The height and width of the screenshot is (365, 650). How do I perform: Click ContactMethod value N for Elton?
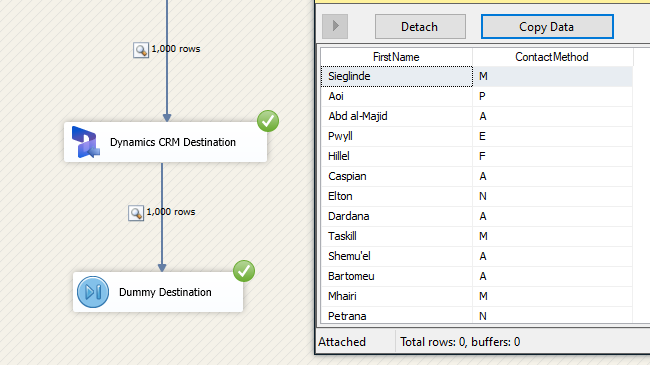pyautogui.click(x=553, y=196)
